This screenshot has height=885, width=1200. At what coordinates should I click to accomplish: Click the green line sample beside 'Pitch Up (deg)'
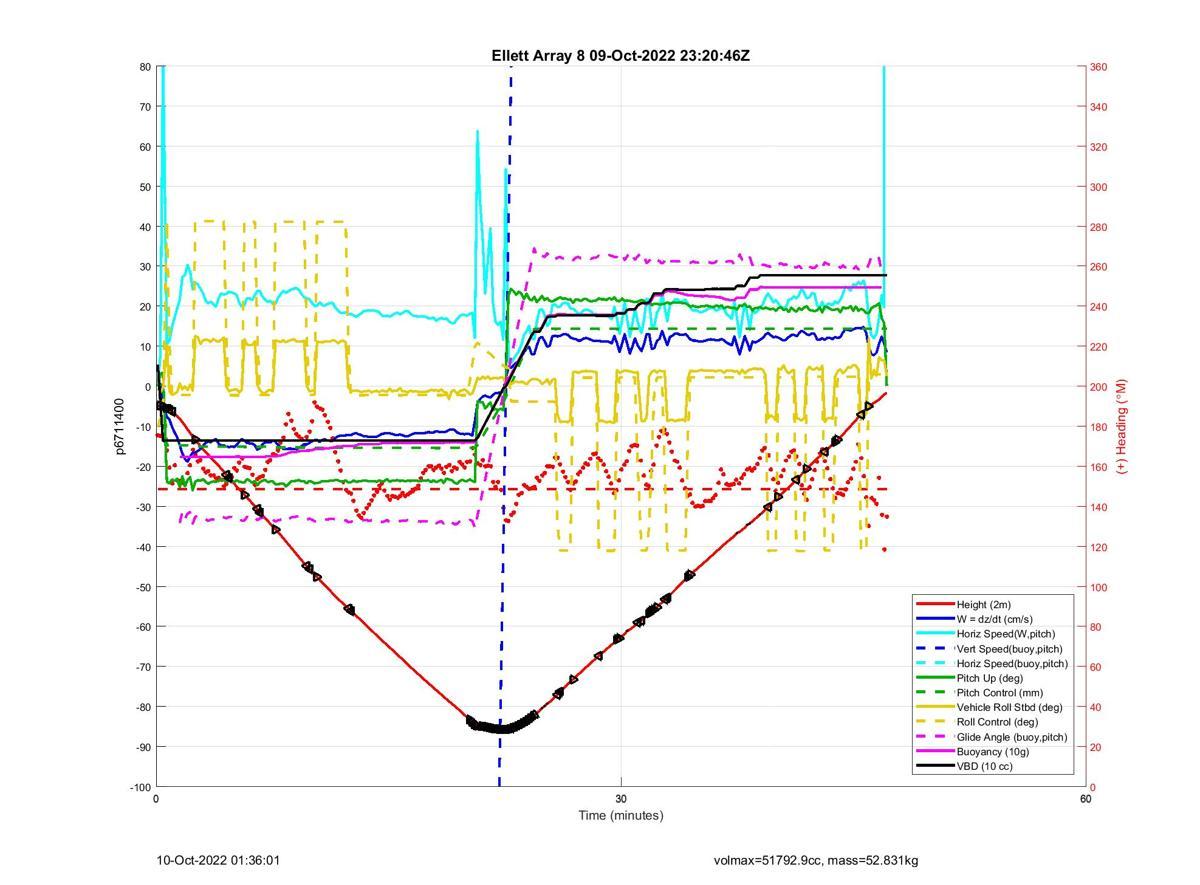pos(935,678)
